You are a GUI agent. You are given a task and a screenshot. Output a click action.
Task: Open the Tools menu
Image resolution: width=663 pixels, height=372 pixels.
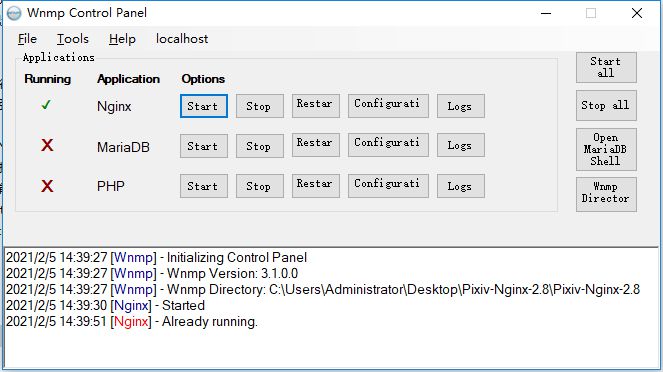(73, 39)
